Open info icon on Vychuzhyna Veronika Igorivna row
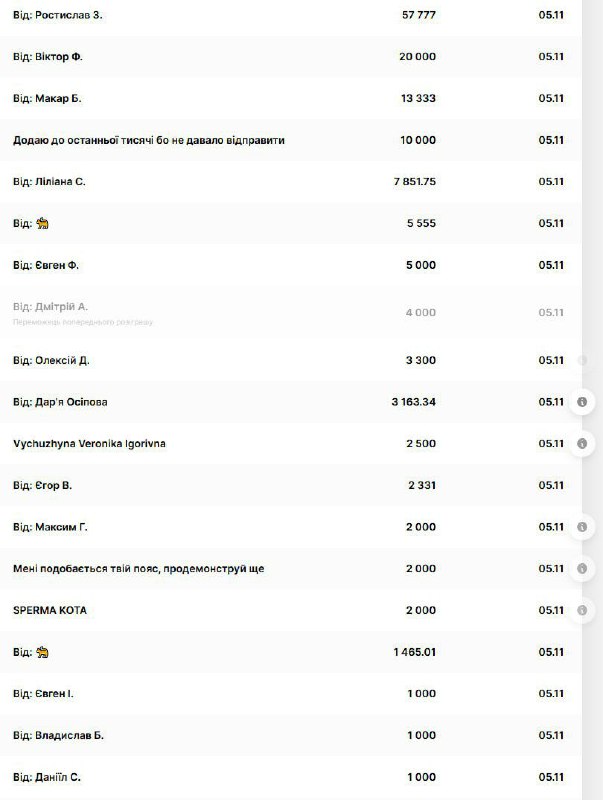603x800 pixels. [x=582, y=443]
